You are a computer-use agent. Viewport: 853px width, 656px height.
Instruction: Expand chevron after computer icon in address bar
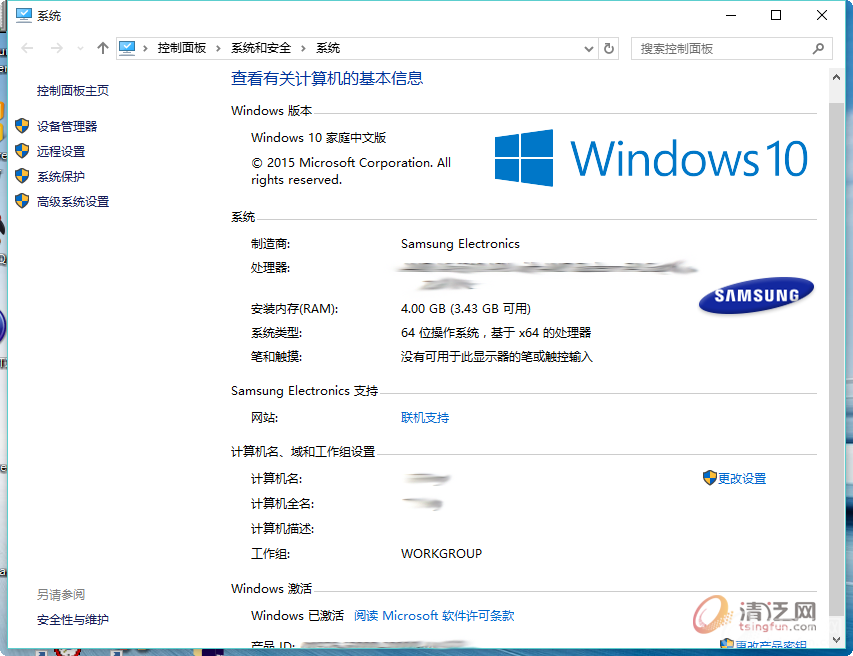point(145,48)
